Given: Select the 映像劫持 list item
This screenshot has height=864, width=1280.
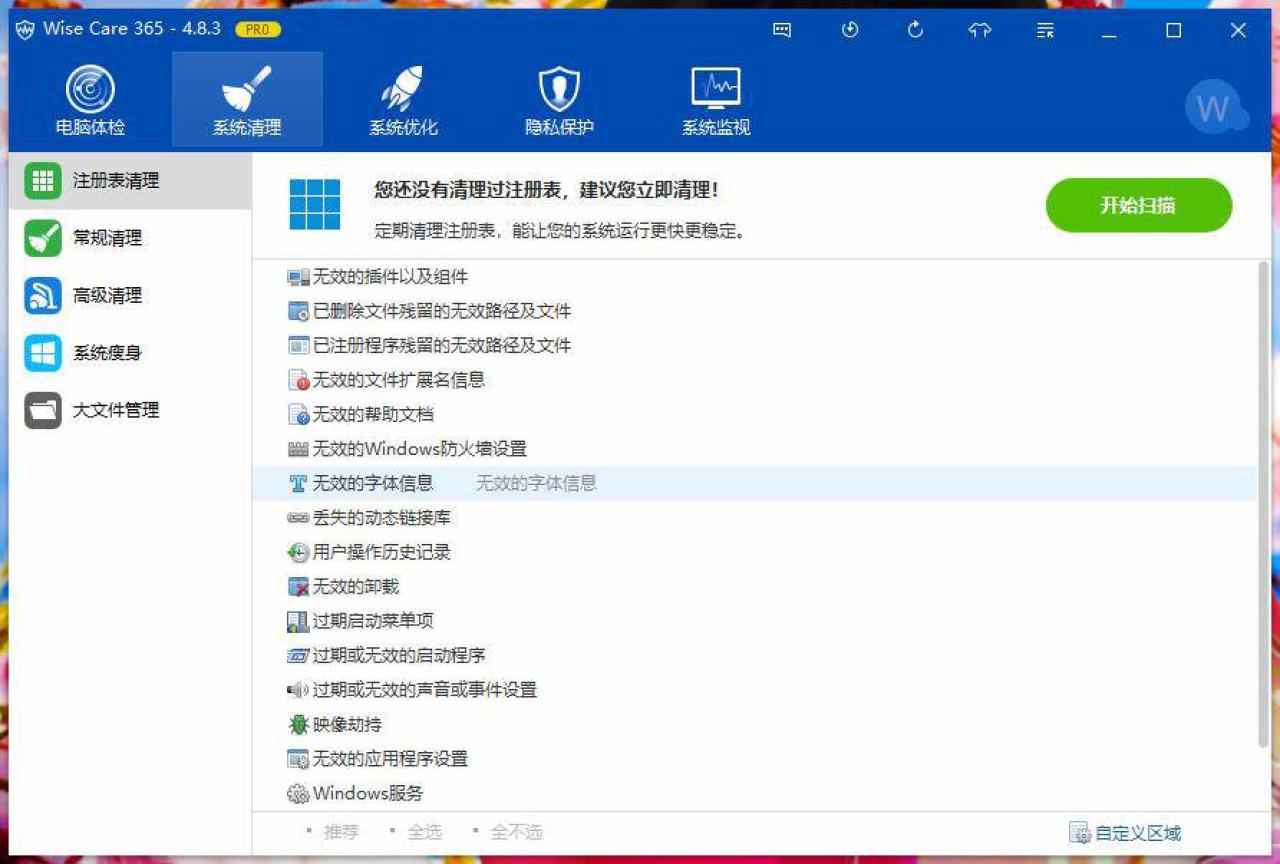Looking at the screenshot, I should pyautogui.click(x=346, y=724).
